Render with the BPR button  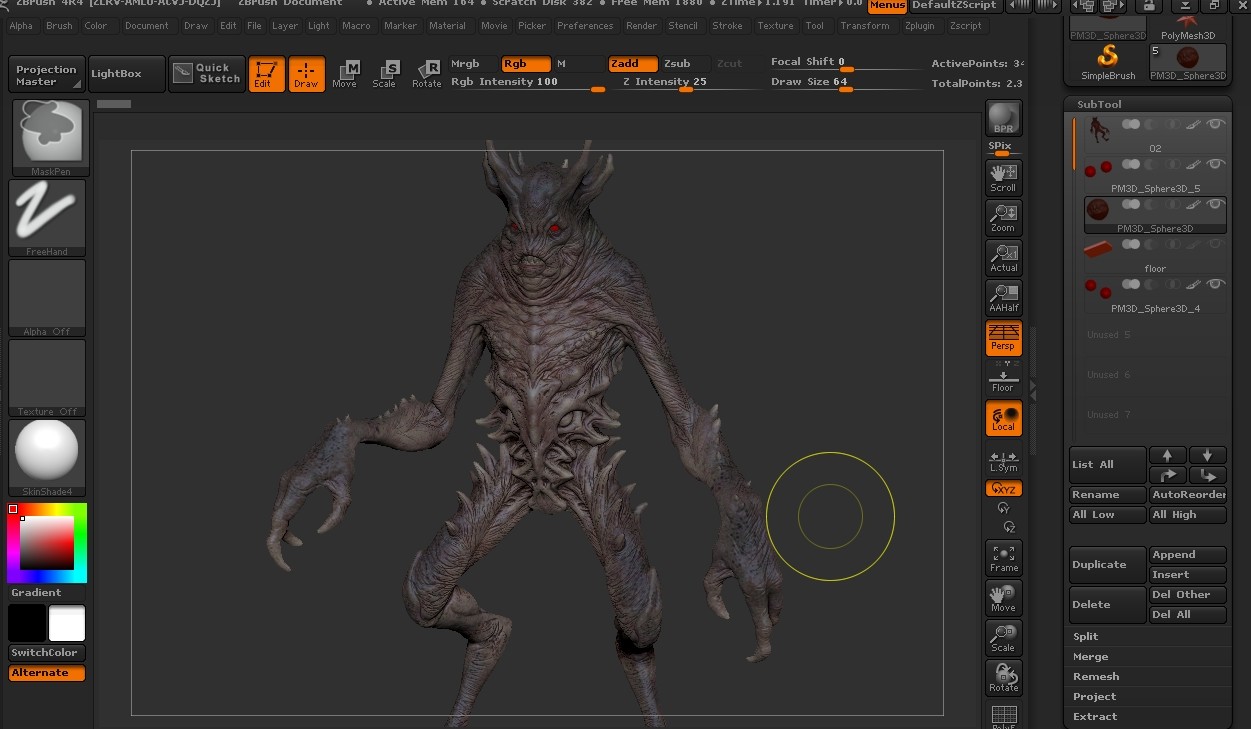[x=1003, y=118]
